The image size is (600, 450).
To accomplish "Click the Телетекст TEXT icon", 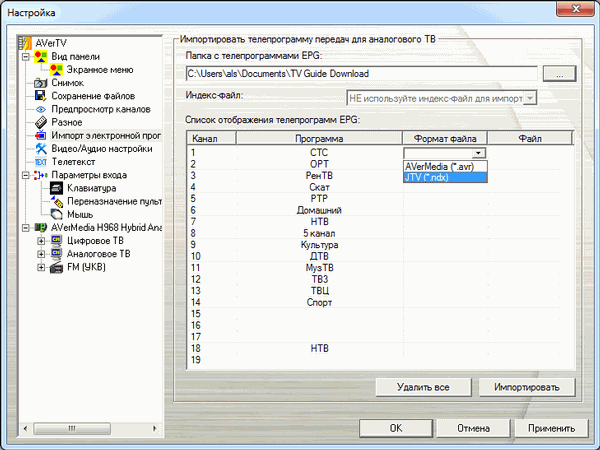I will click(41, 162).
